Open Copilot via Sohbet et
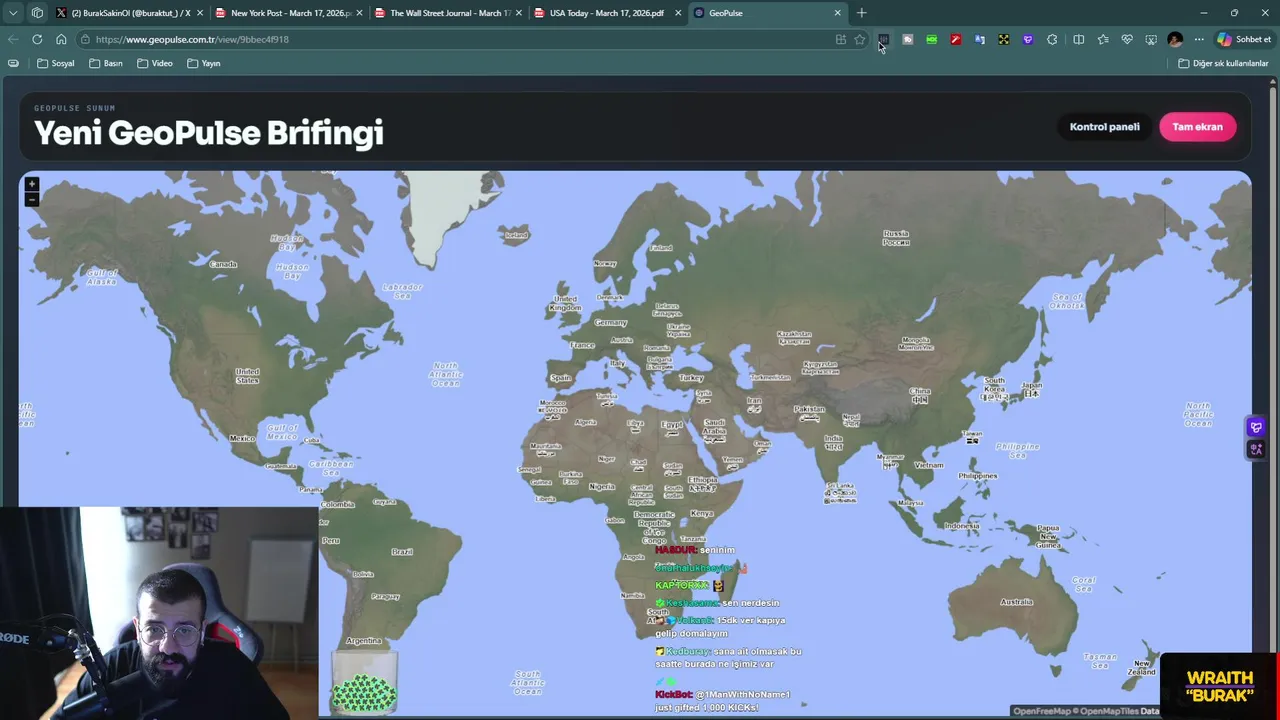This screenshot has width=1280, height=720. (x=1244, y=39)
